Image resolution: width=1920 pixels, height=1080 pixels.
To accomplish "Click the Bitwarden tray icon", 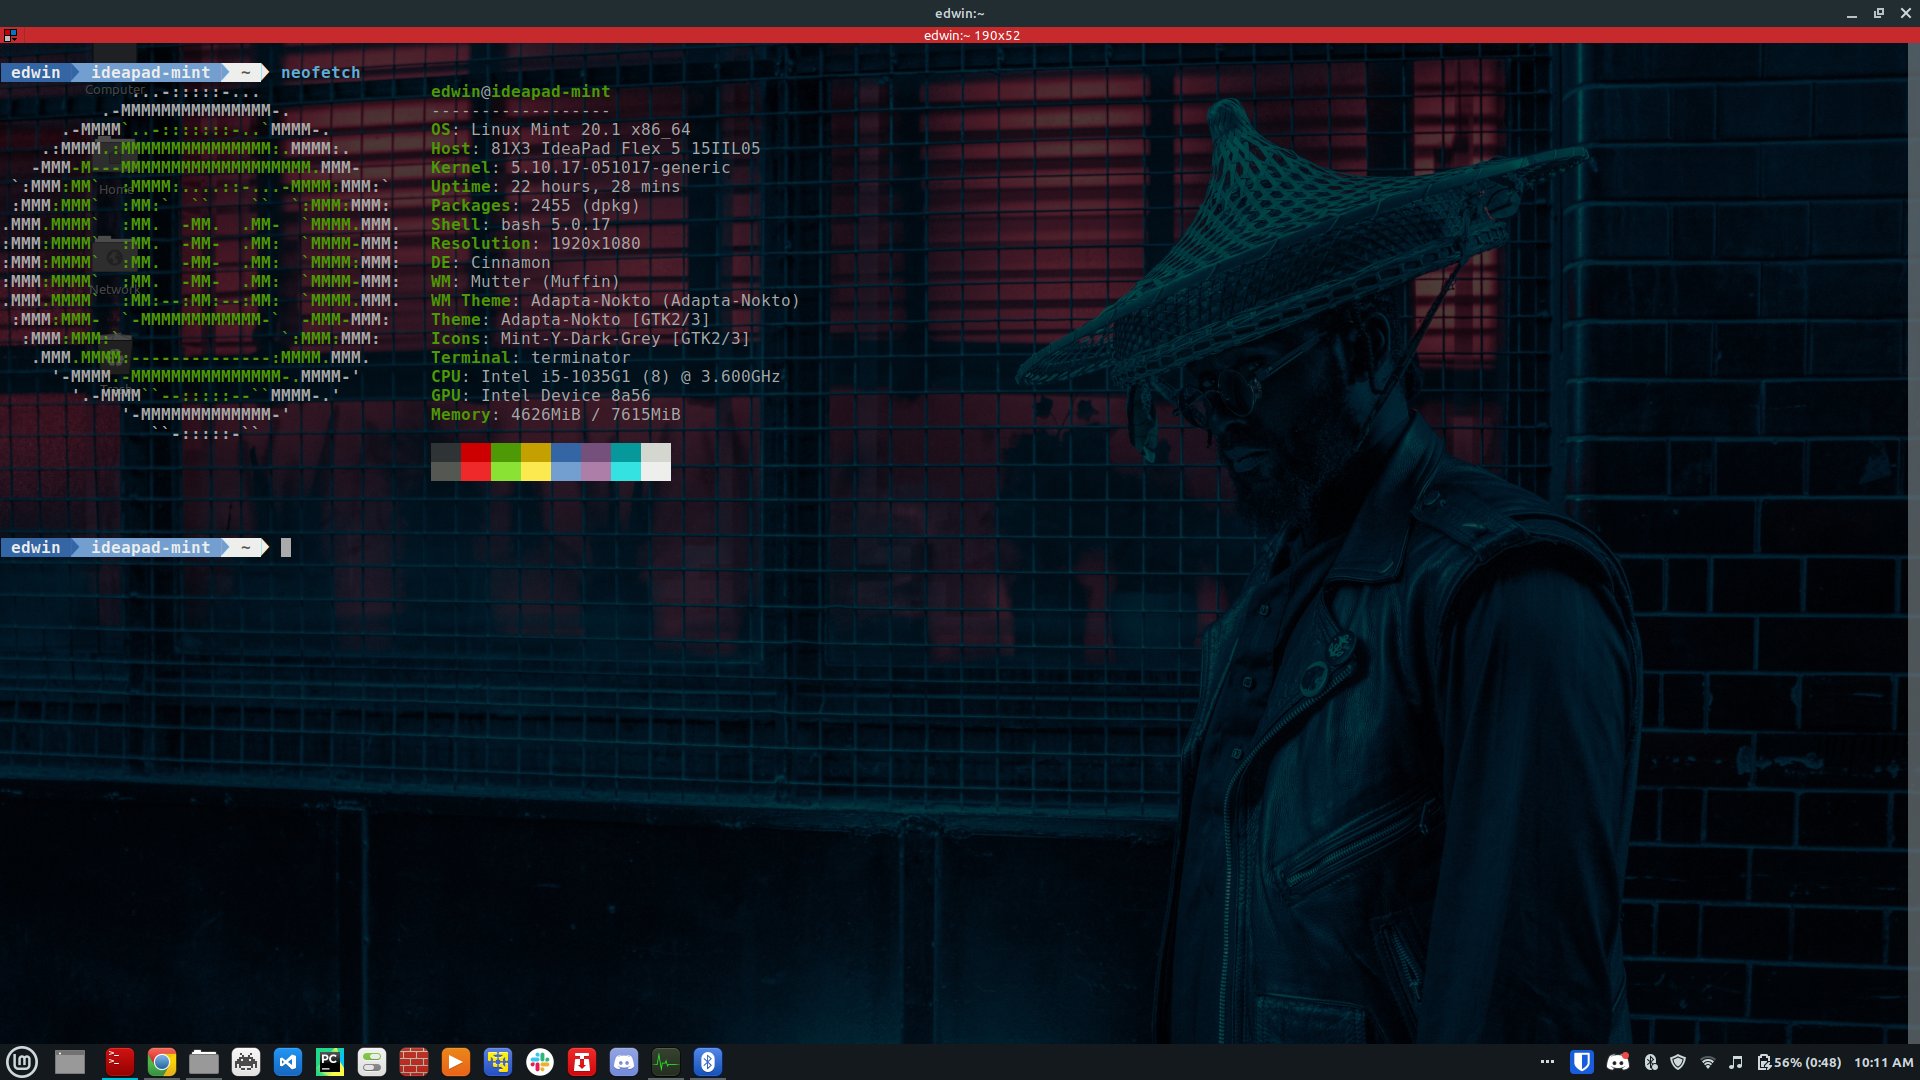I will 1582,1062.
